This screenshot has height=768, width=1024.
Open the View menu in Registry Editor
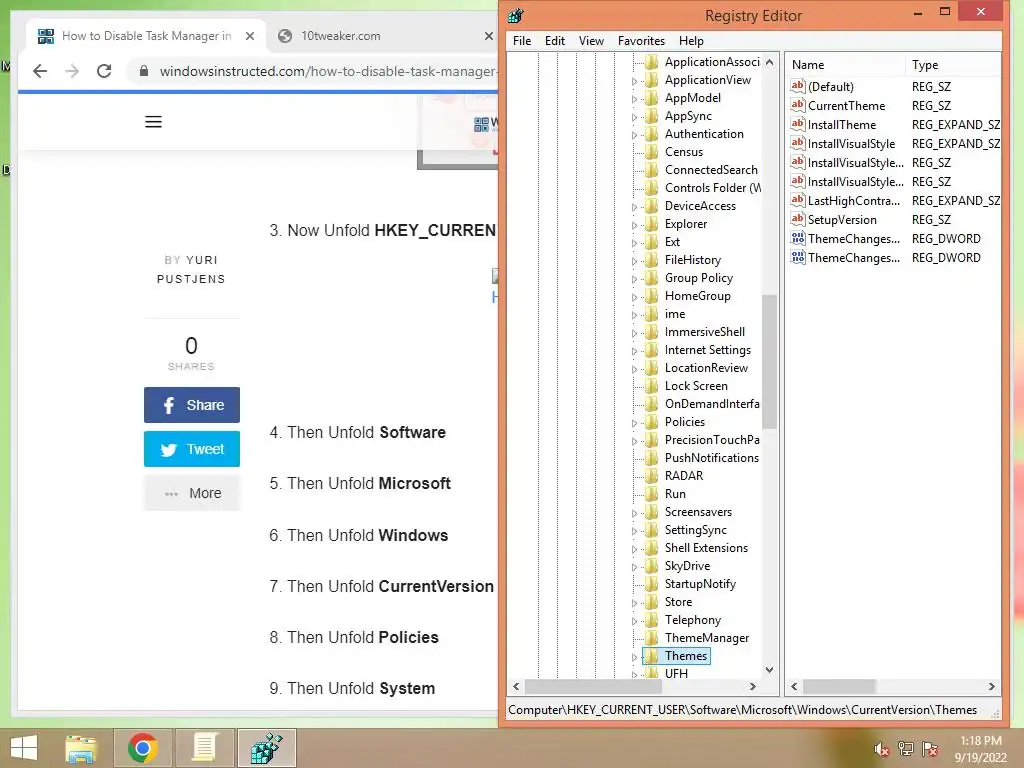pos(591,40)
